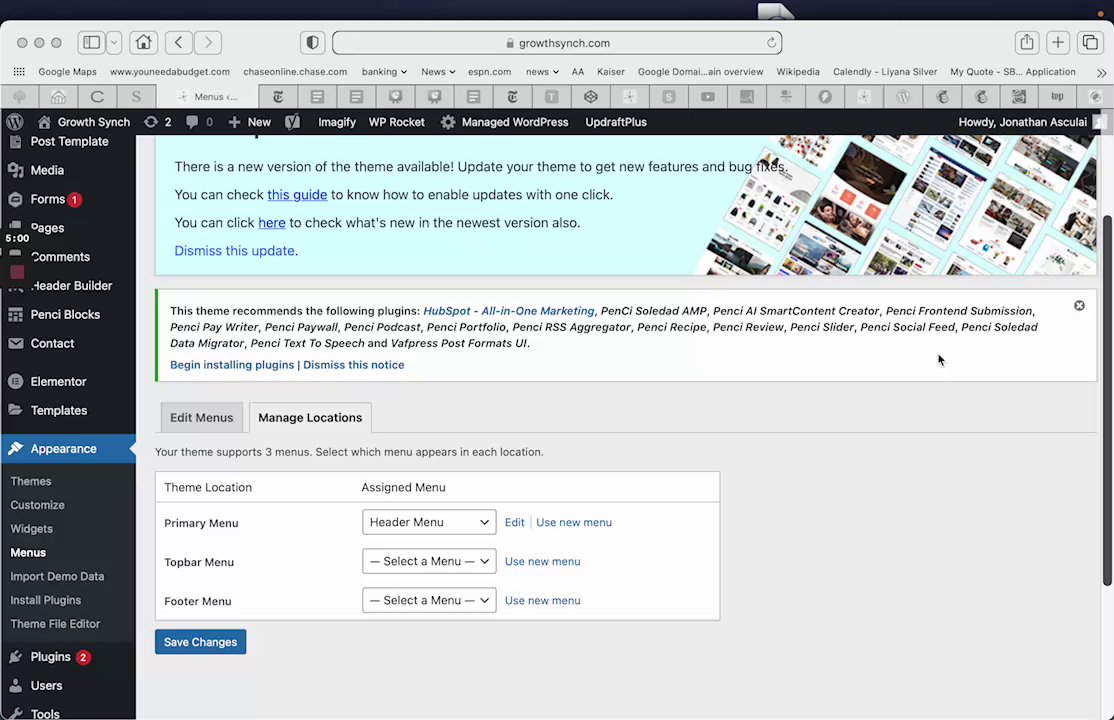Viewport: 1114px width, 720px height.
Task: Click 'here' to see what's new
Action: [x=271, y=222]
